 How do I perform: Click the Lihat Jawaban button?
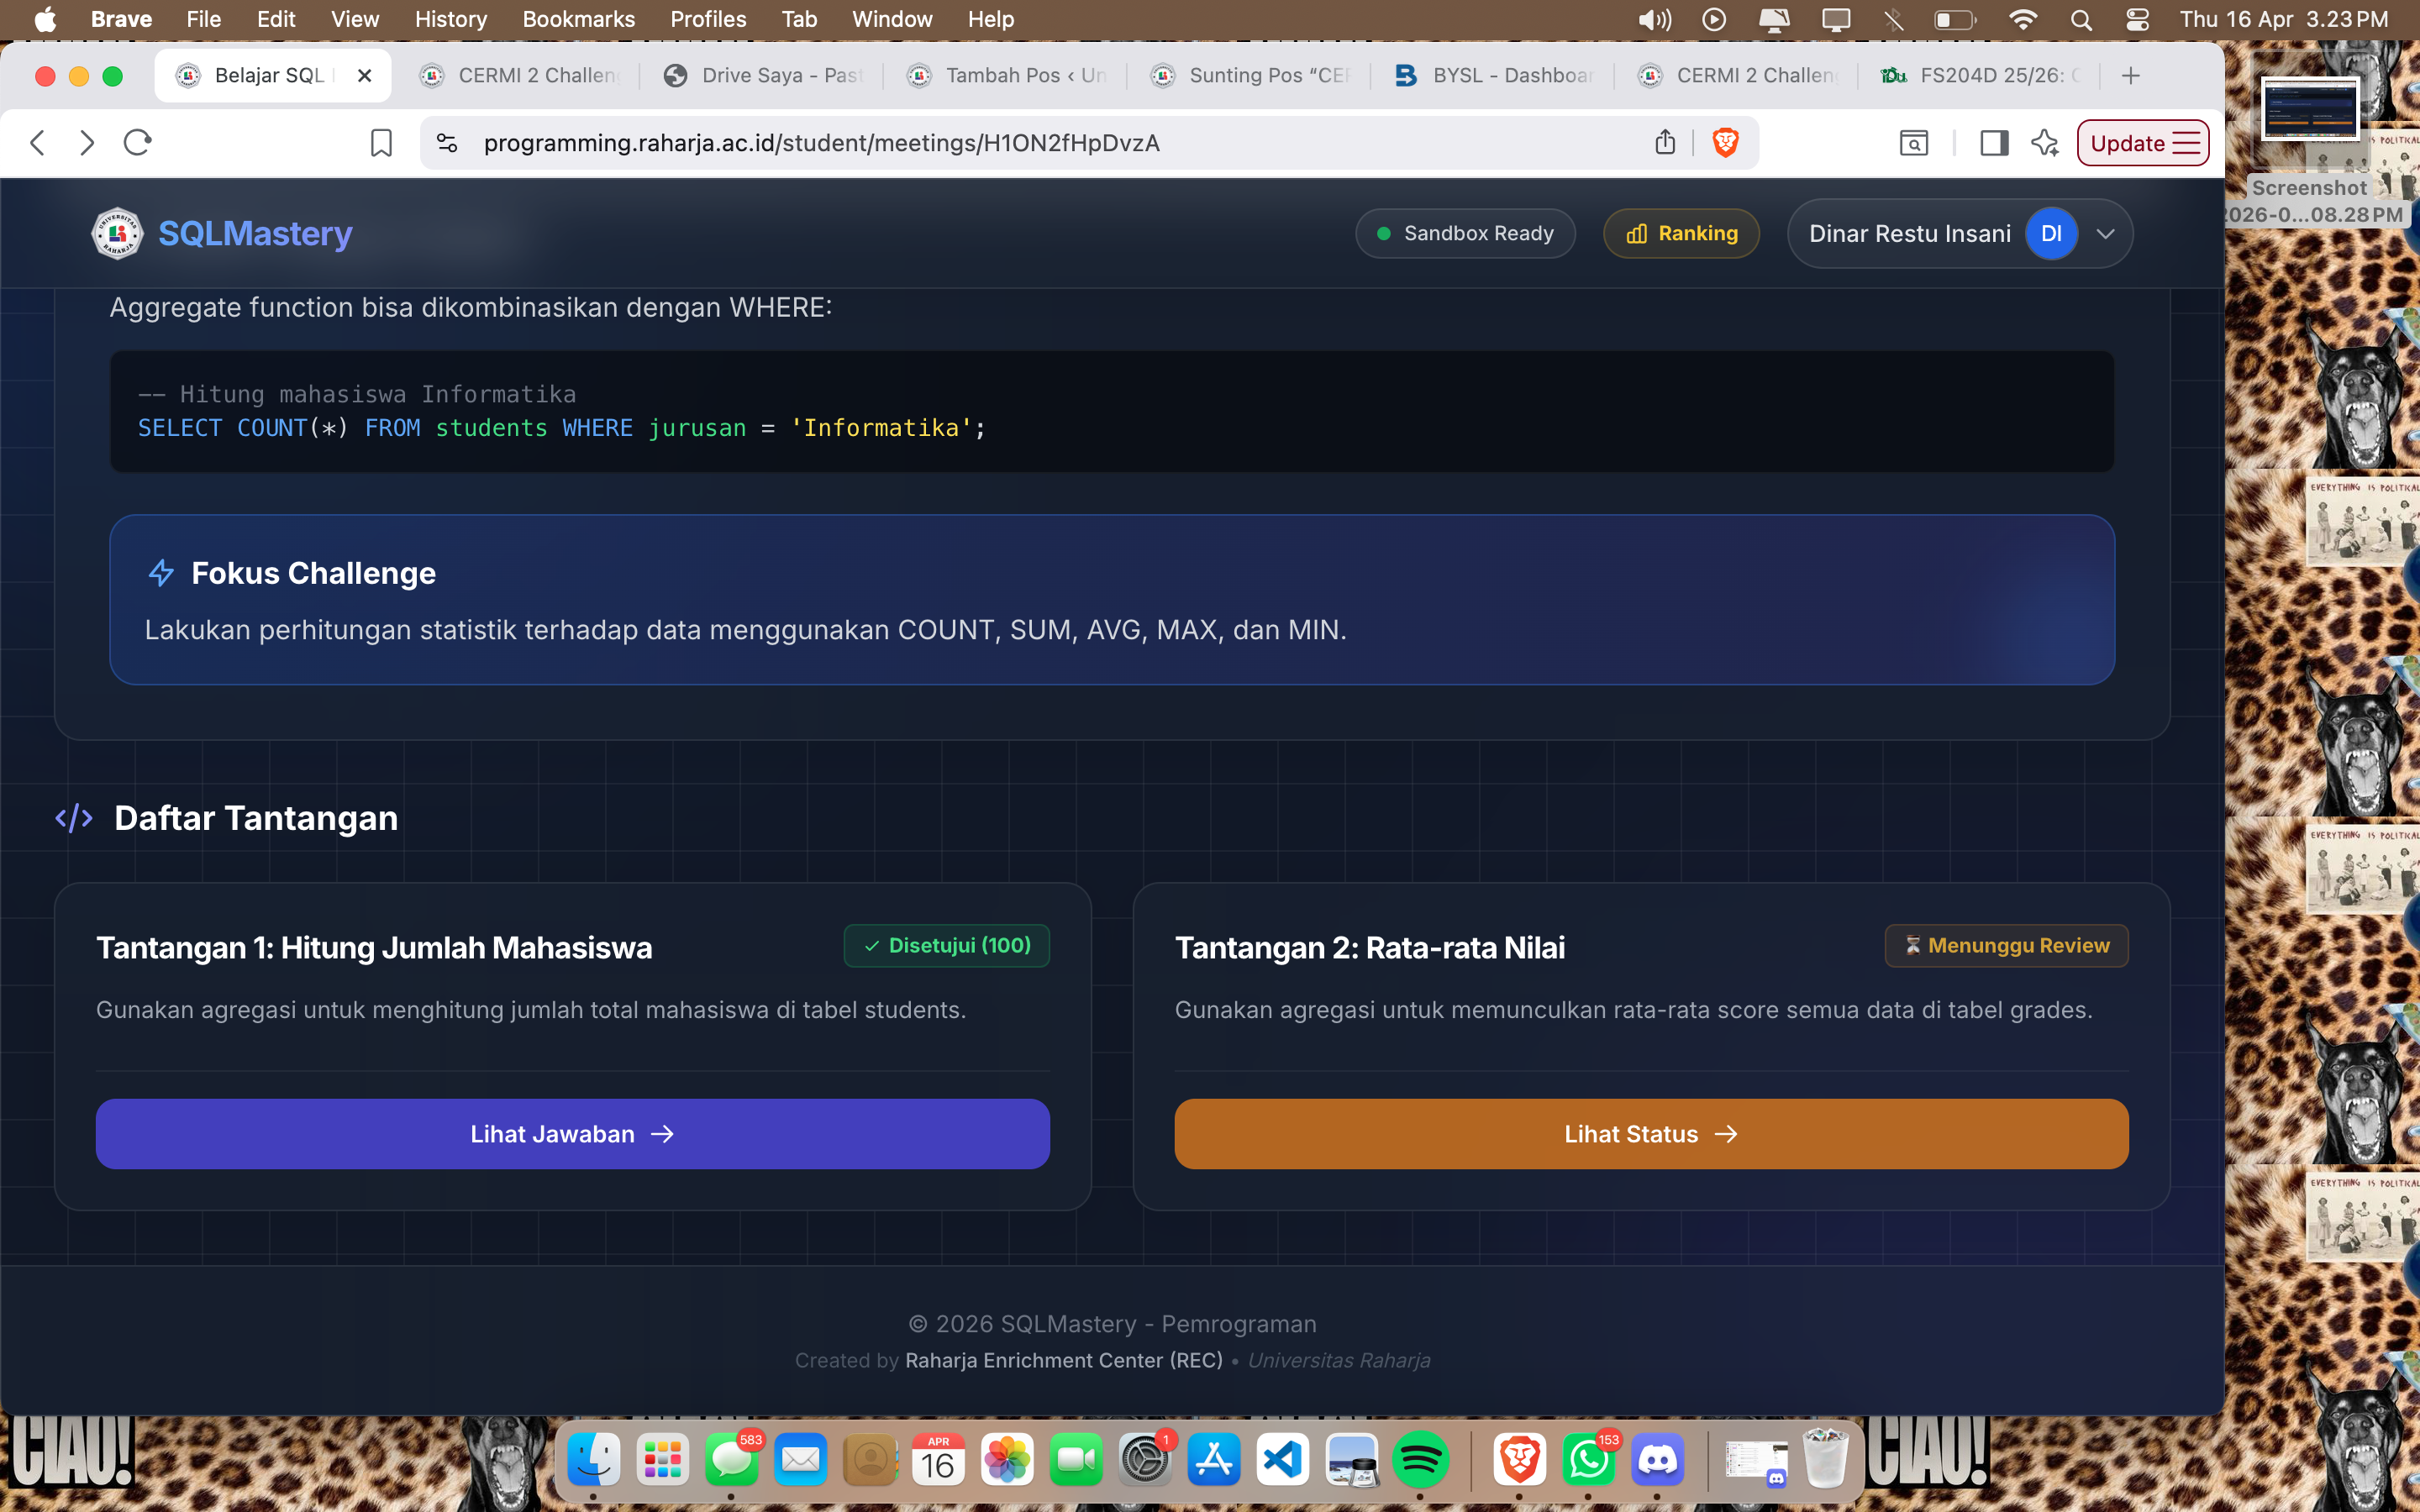click(x=572, y=1134)
